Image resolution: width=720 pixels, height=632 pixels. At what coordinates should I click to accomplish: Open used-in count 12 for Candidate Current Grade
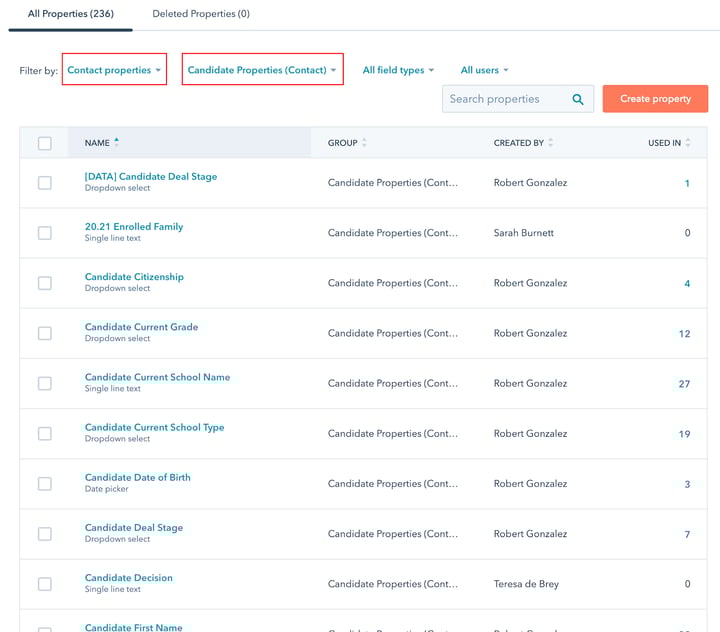(x=684, y=333)
